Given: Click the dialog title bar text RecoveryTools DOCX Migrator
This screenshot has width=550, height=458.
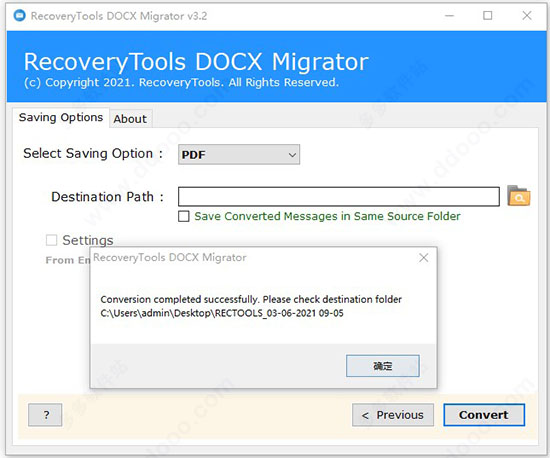Looking at the screenshot, I should [x=170, y=257].
